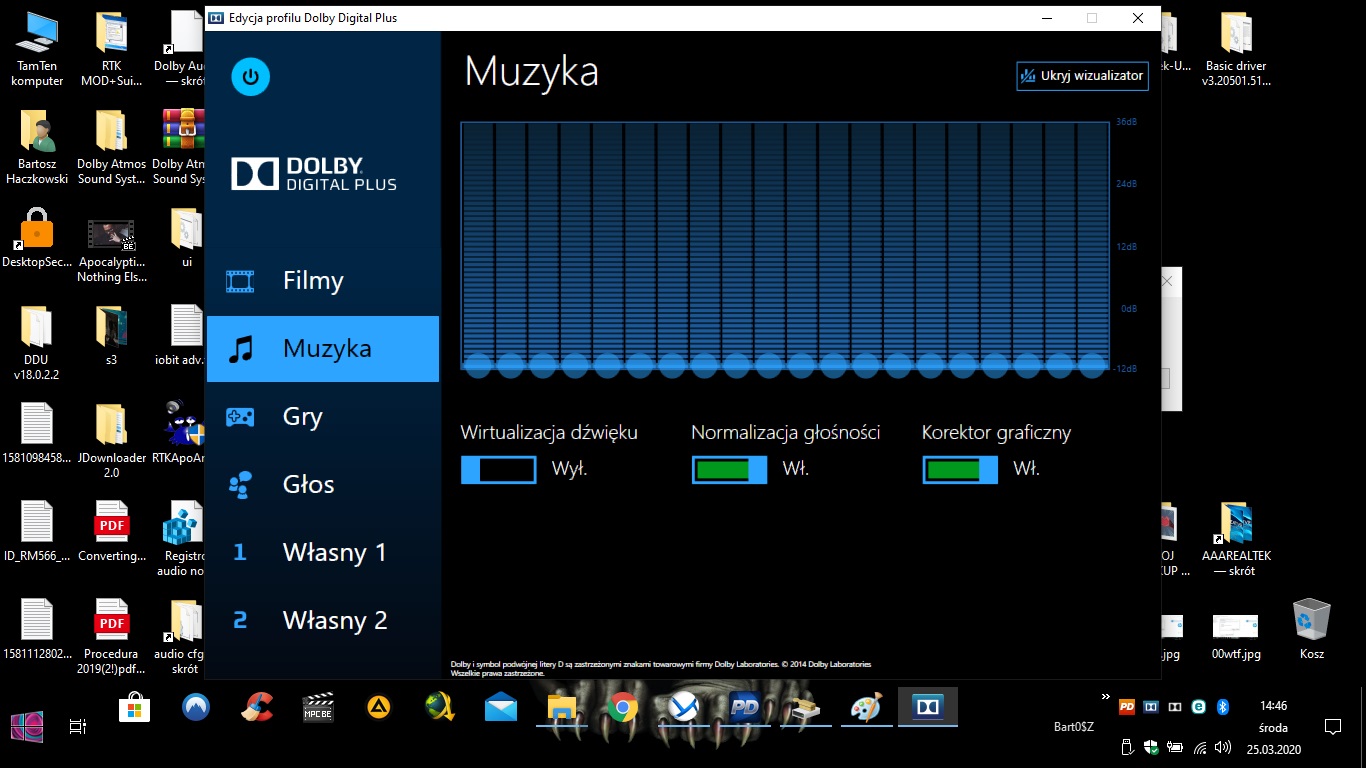Select 1581112802... text file icon
Image resolution: width=1366 pixels, height=768 pixels.
[x=37, y=630]
